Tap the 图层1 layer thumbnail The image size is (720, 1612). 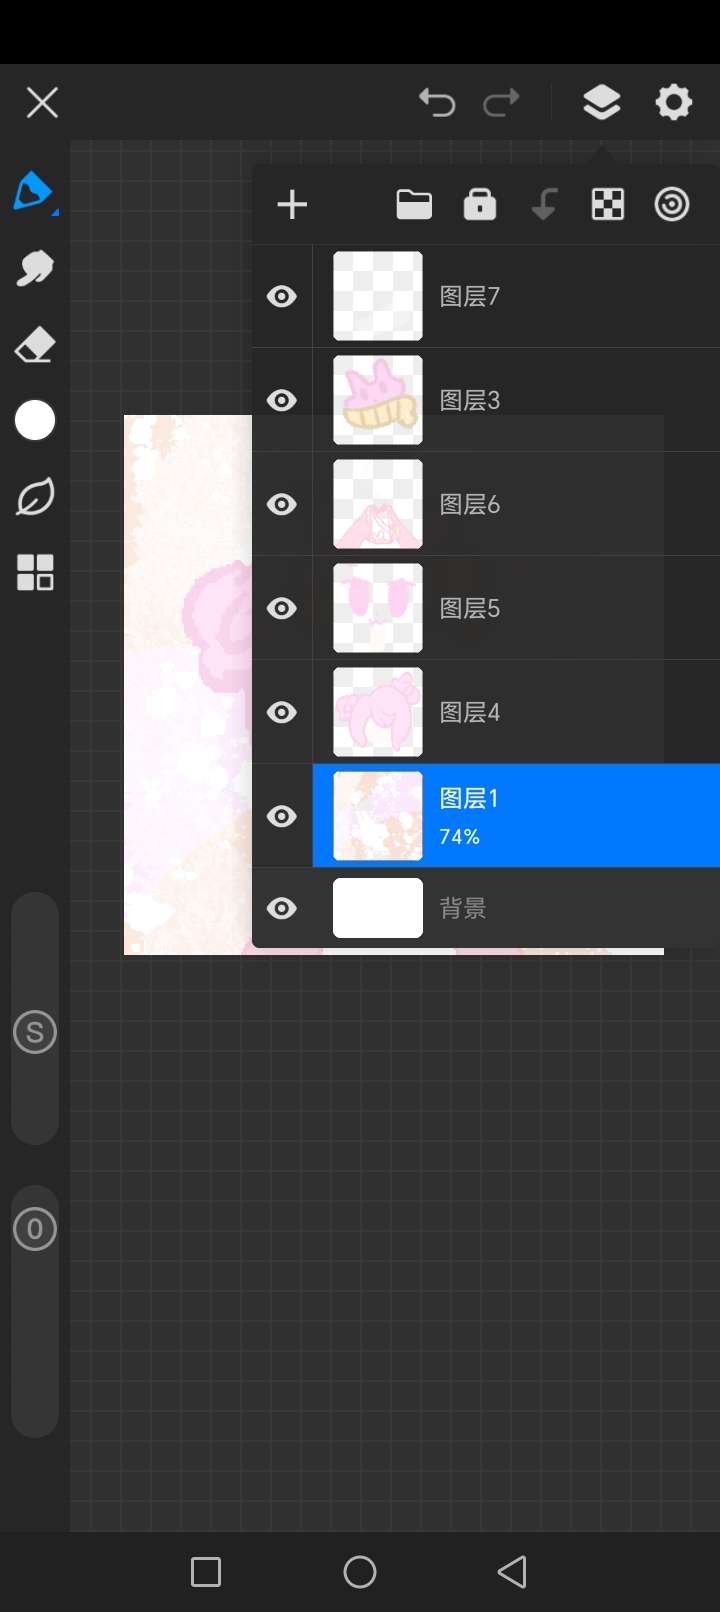[x=378, y=816]
